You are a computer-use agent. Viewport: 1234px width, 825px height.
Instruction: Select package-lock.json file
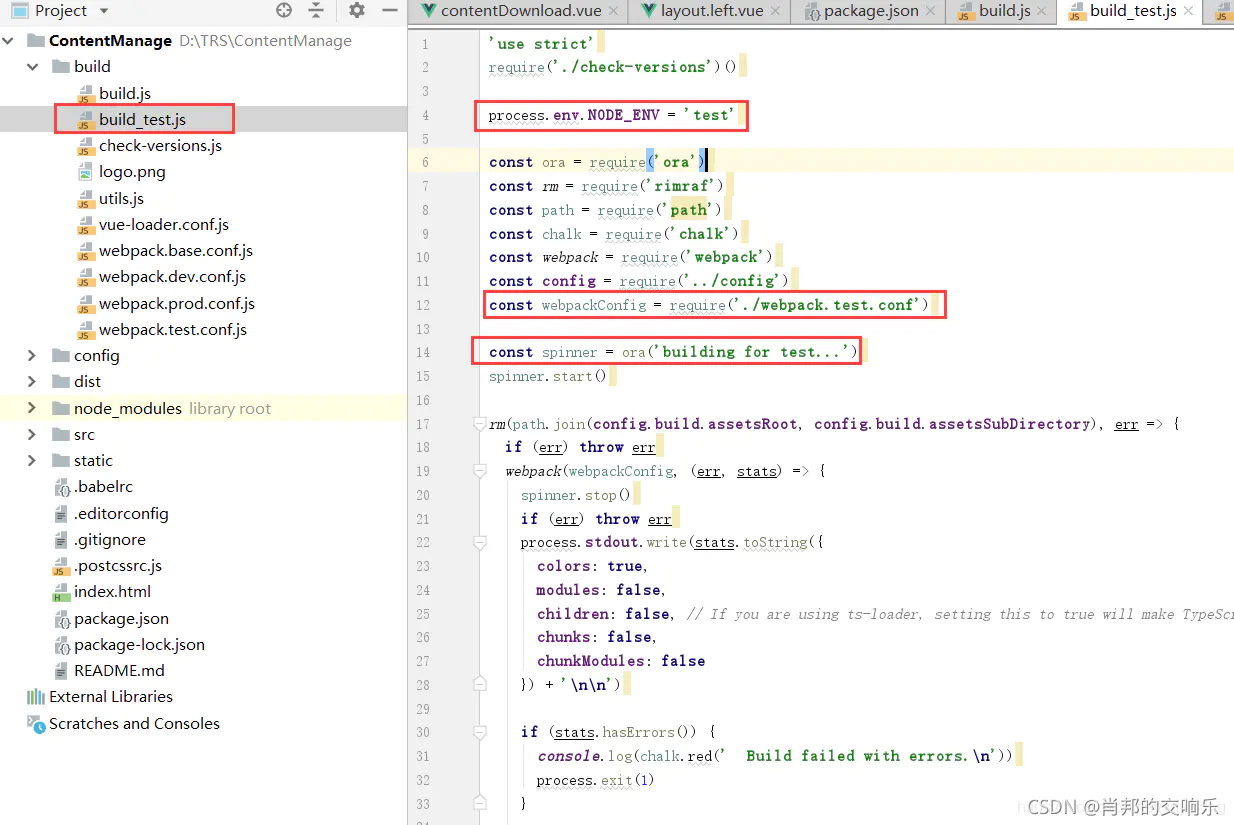[x=139, y=645]
